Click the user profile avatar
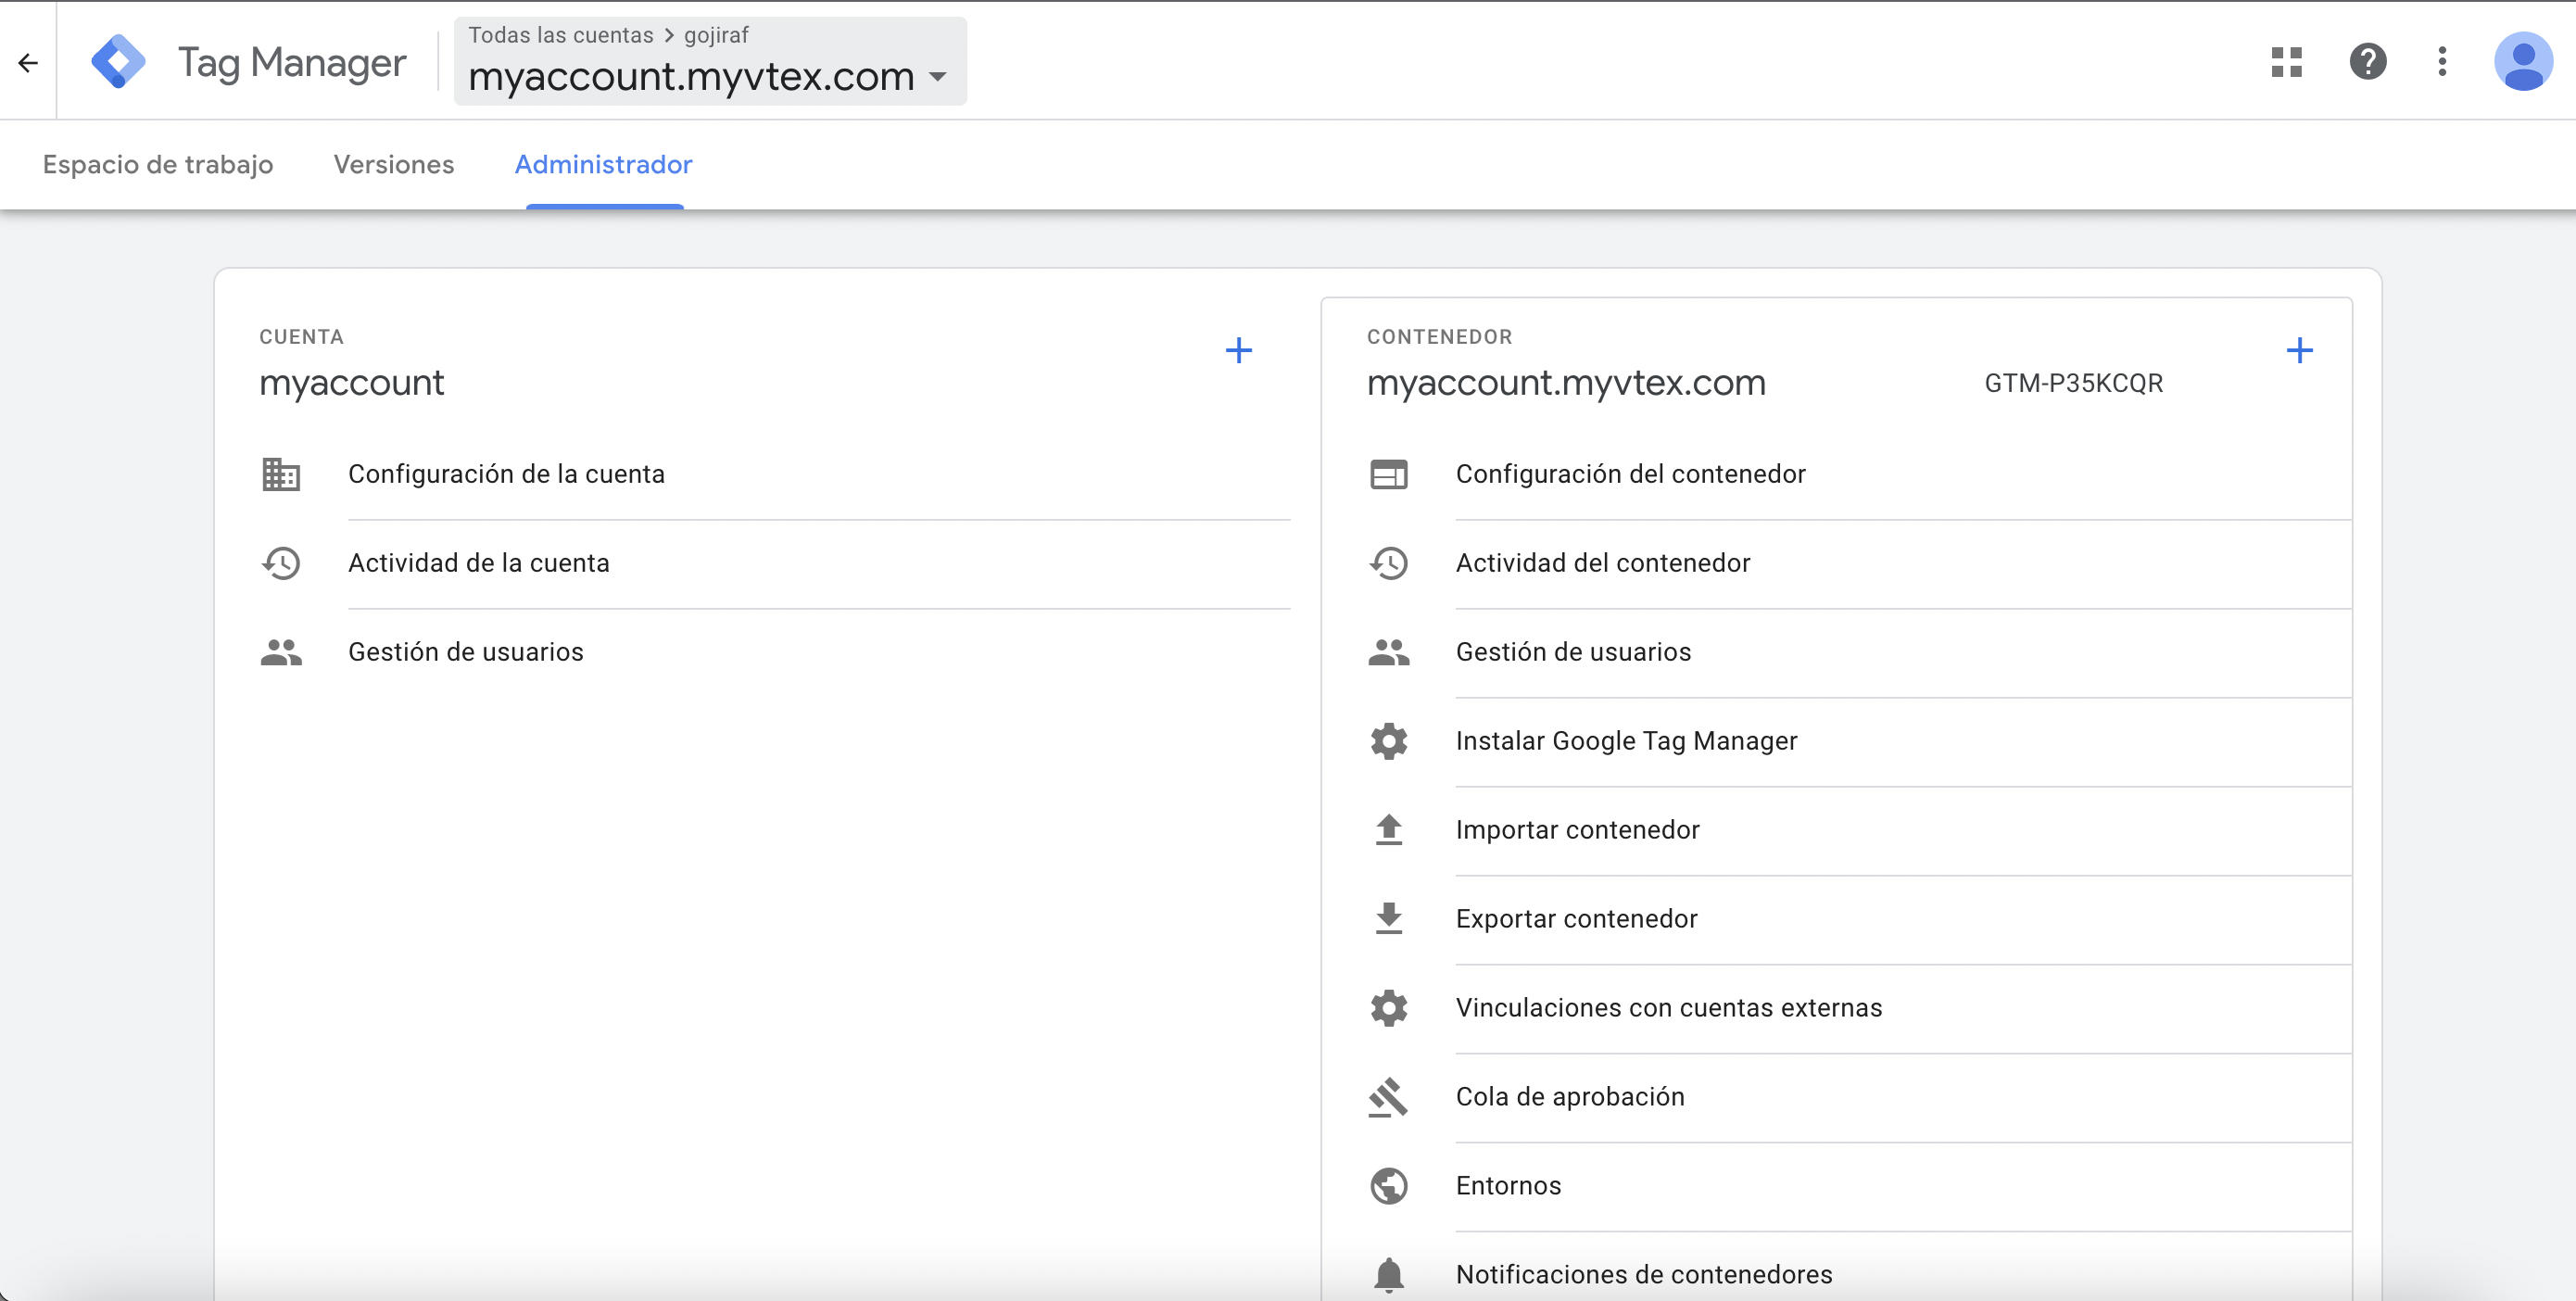2576x1301 pixels. tap(2522, 62)
